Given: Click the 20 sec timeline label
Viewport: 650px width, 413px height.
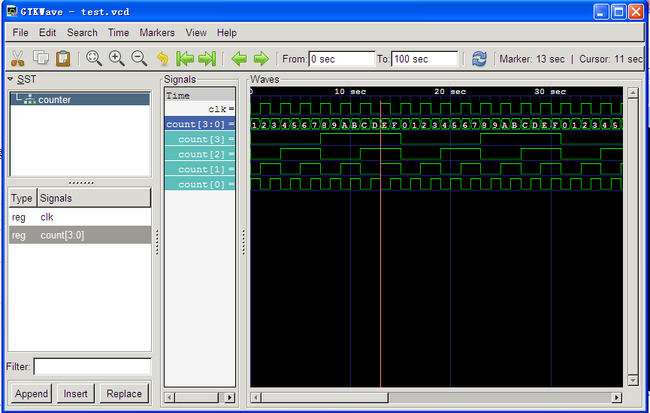Looking at the screenshot, I should (x=450, y=91).
